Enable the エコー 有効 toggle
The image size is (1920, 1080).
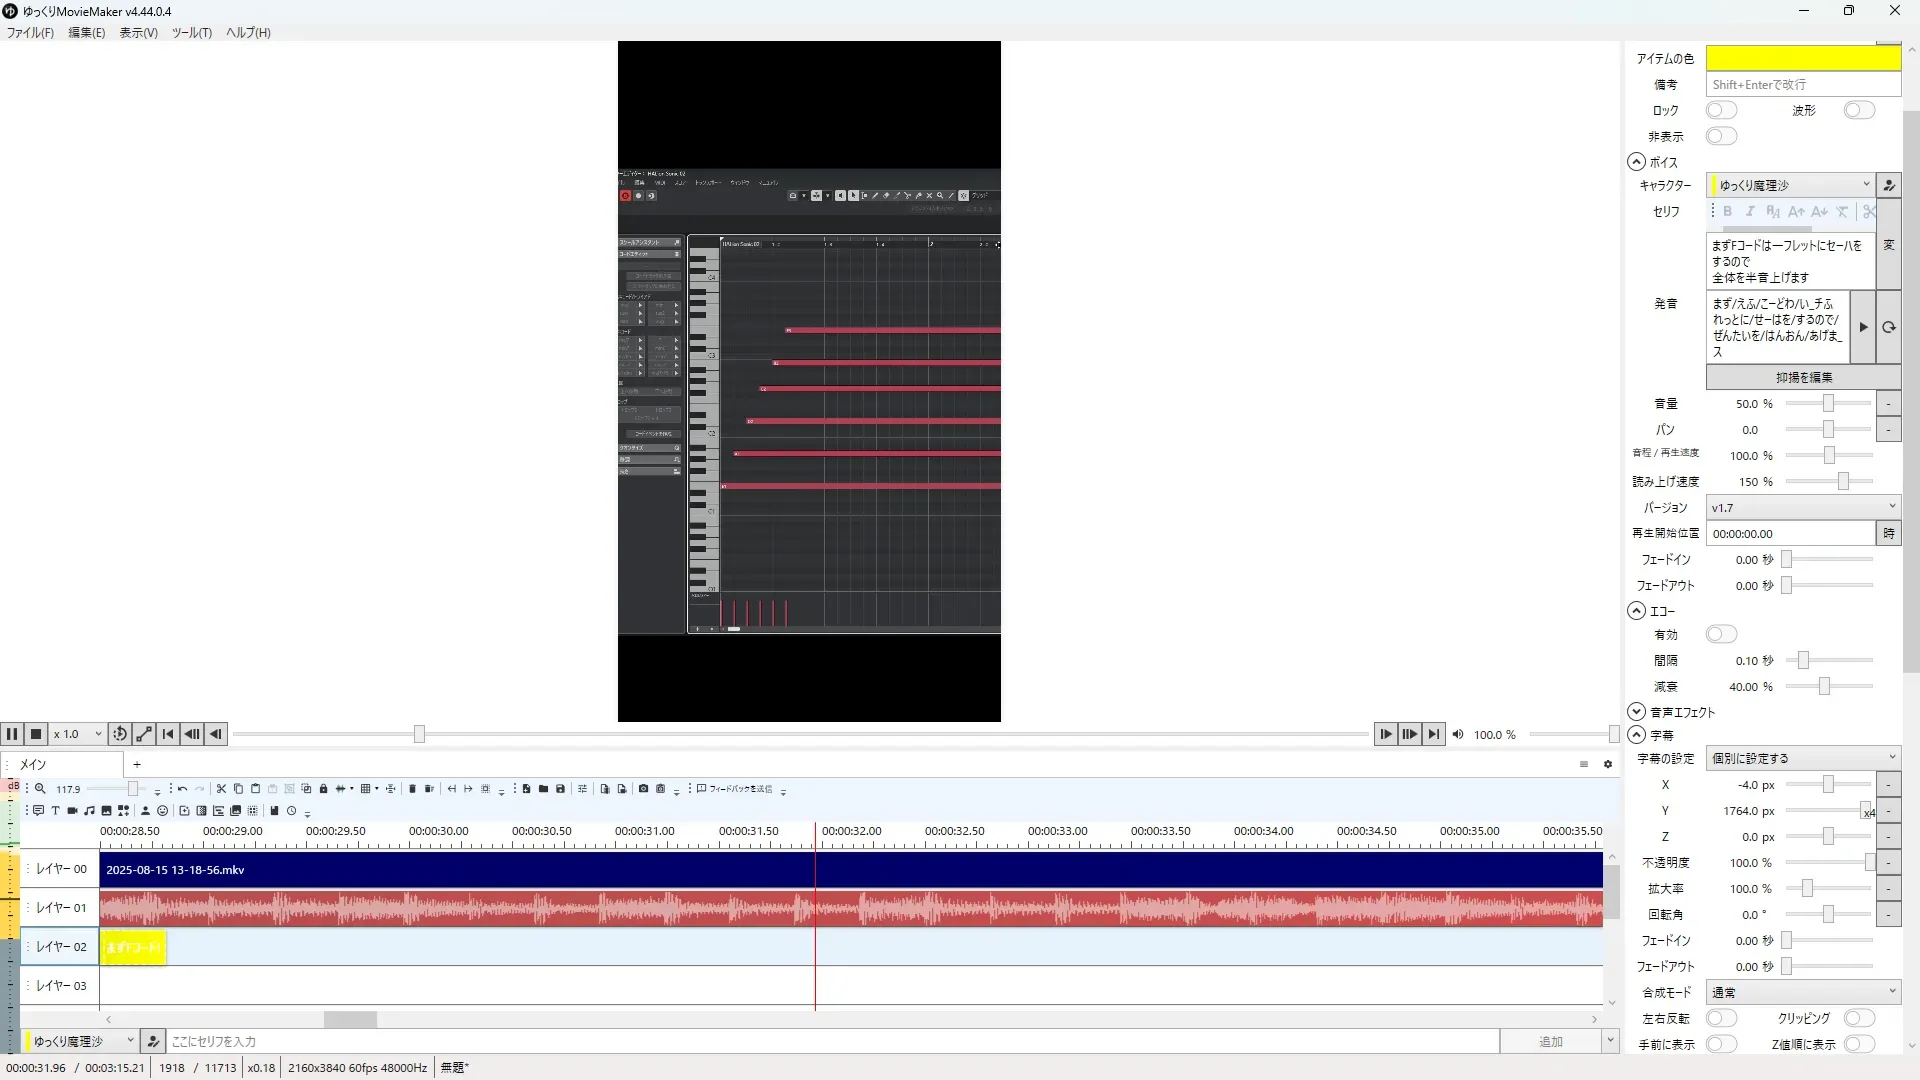[x=1721, y=634]
